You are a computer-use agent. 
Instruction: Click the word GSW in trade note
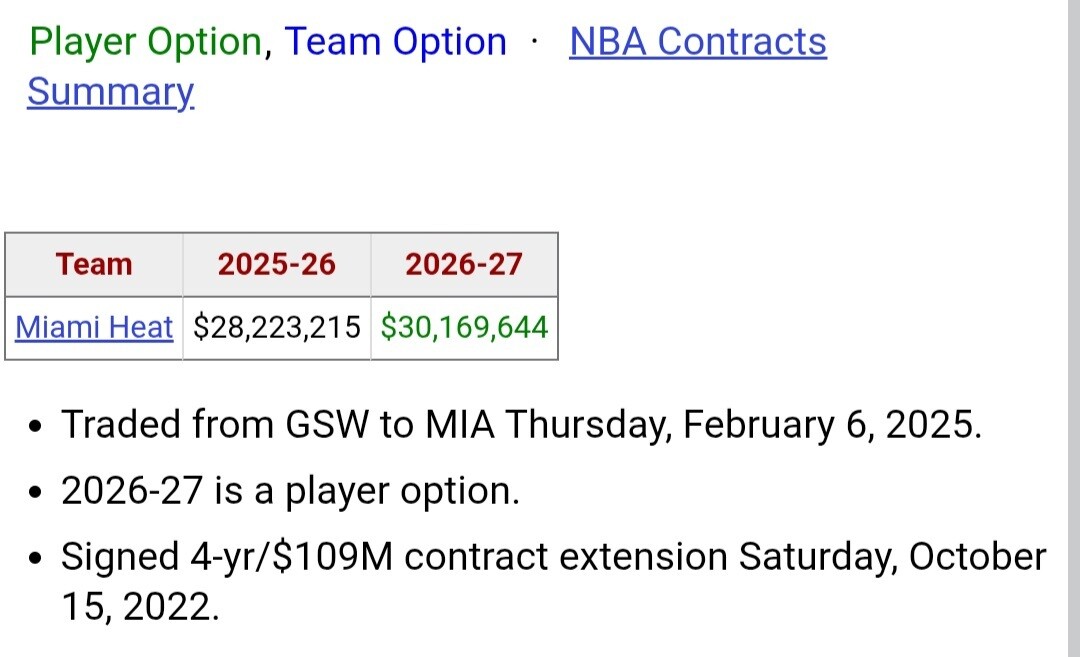tap(326, 424)
